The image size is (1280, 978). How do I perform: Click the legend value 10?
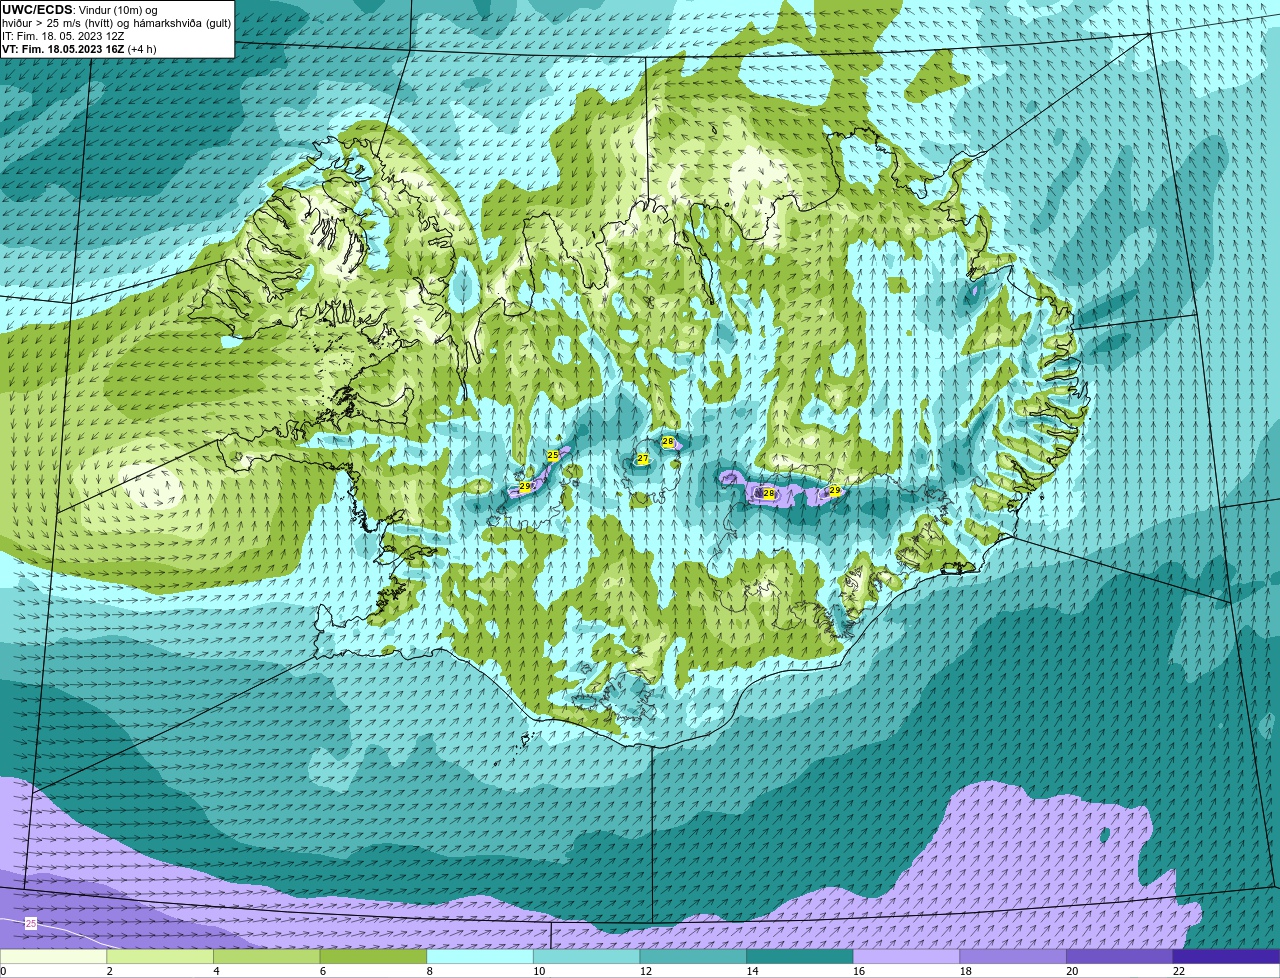tap(539, 971)
